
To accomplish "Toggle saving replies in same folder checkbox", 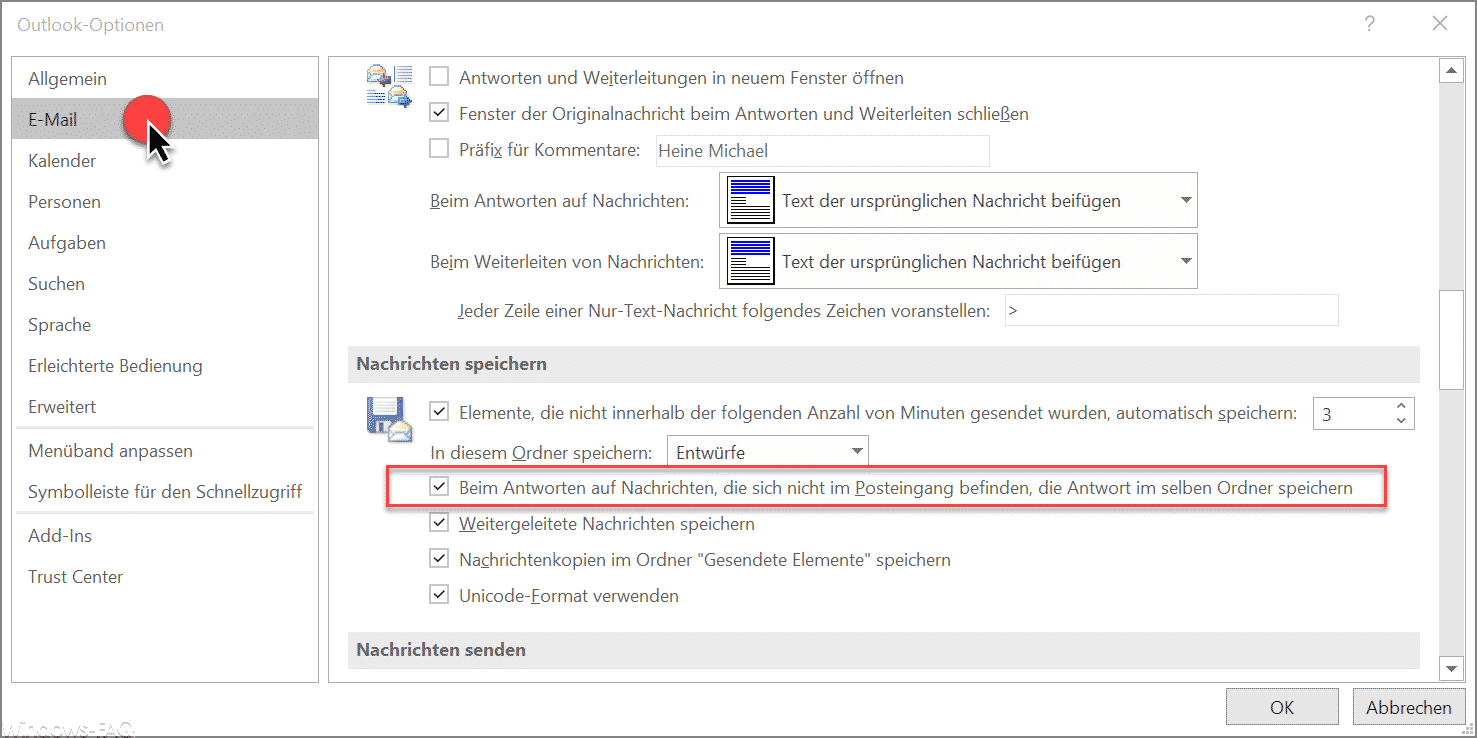I will tap(439, 487).
